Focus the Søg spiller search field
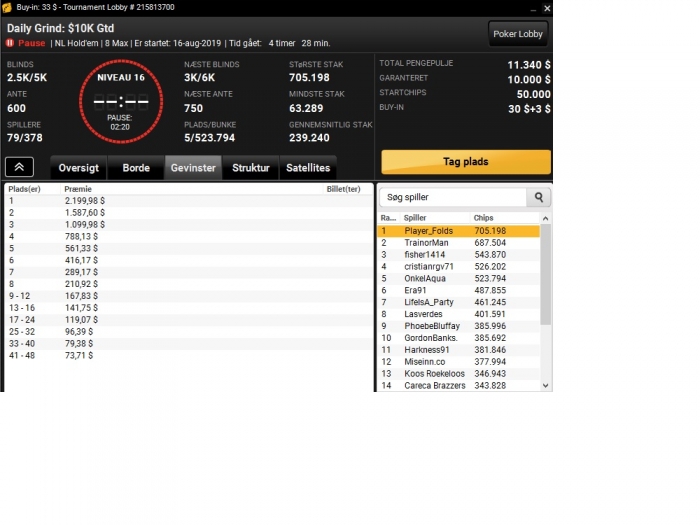The image size is (700, 525). 453,197
